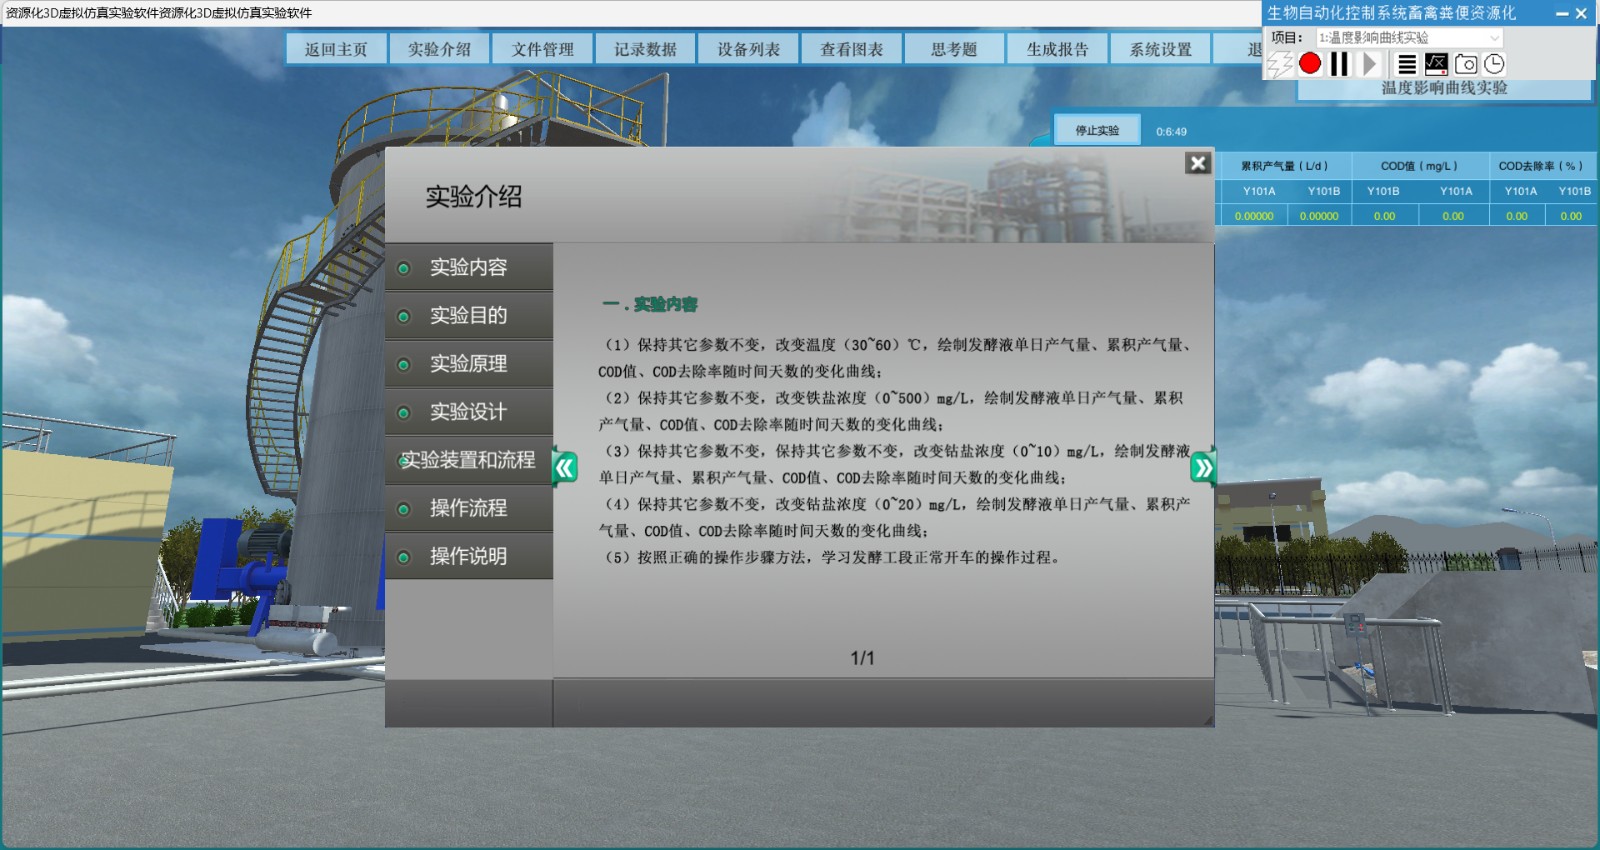Click the 停止实验 button
Viewport: 1600px width, 850px height.
1097,131
